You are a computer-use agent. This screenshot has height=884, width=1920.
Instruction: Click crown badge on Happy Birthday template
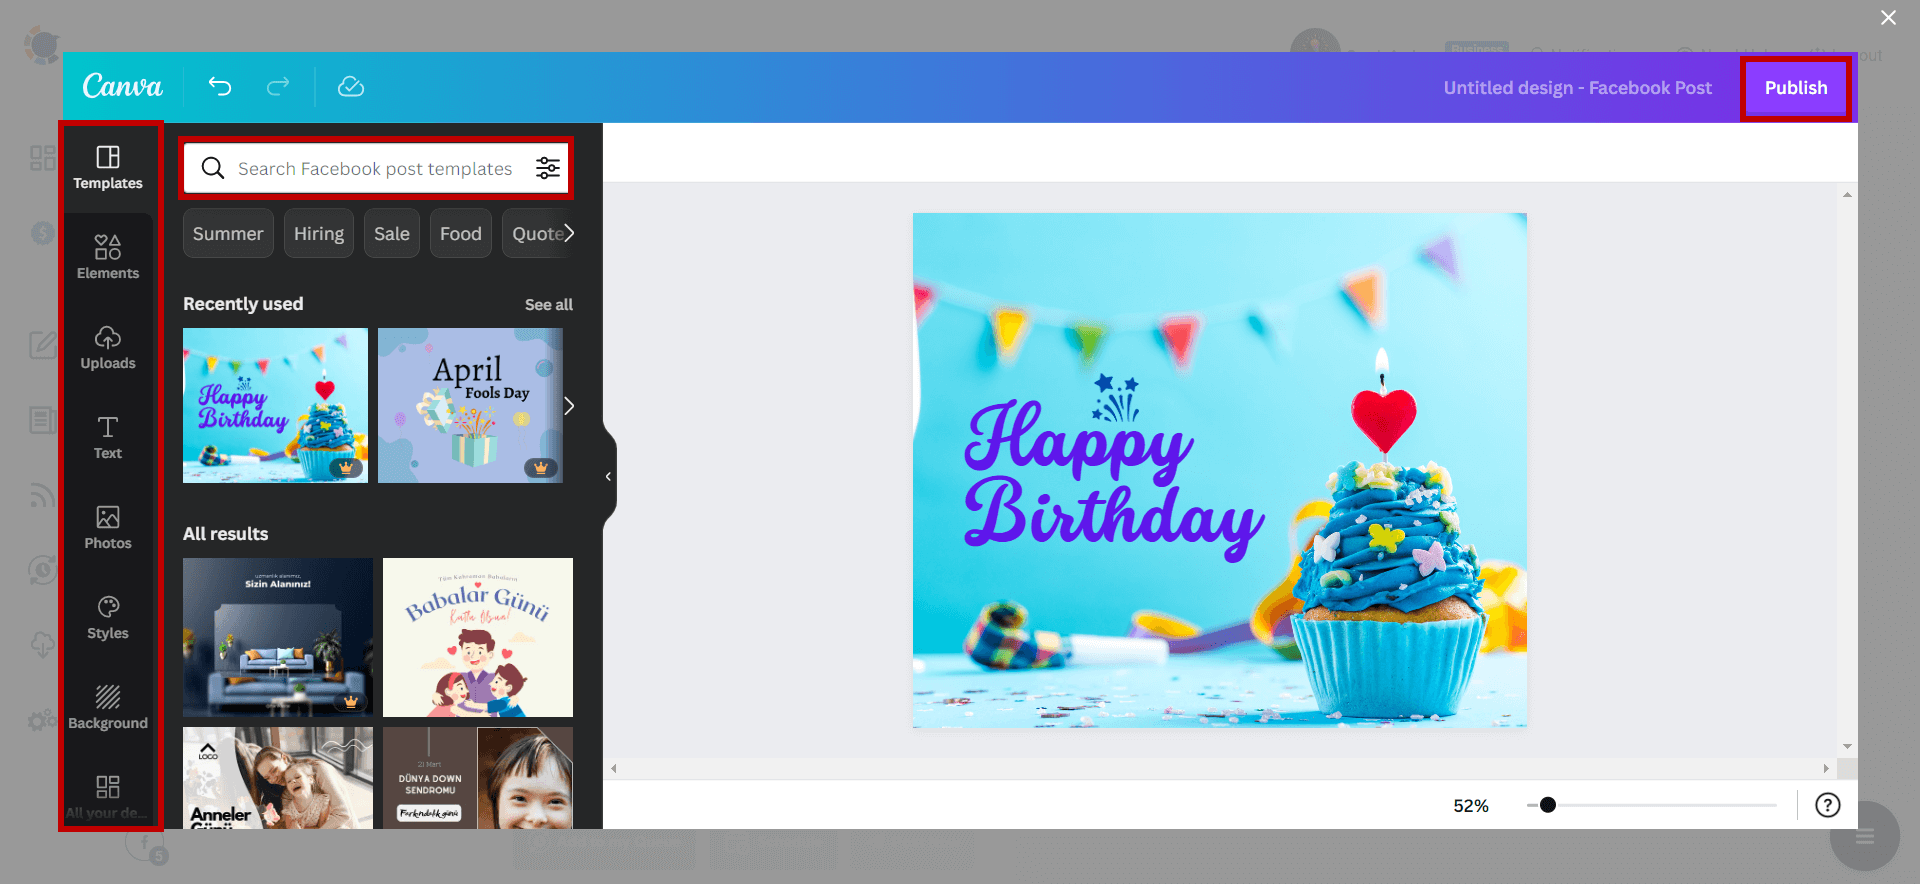point(346,467)
